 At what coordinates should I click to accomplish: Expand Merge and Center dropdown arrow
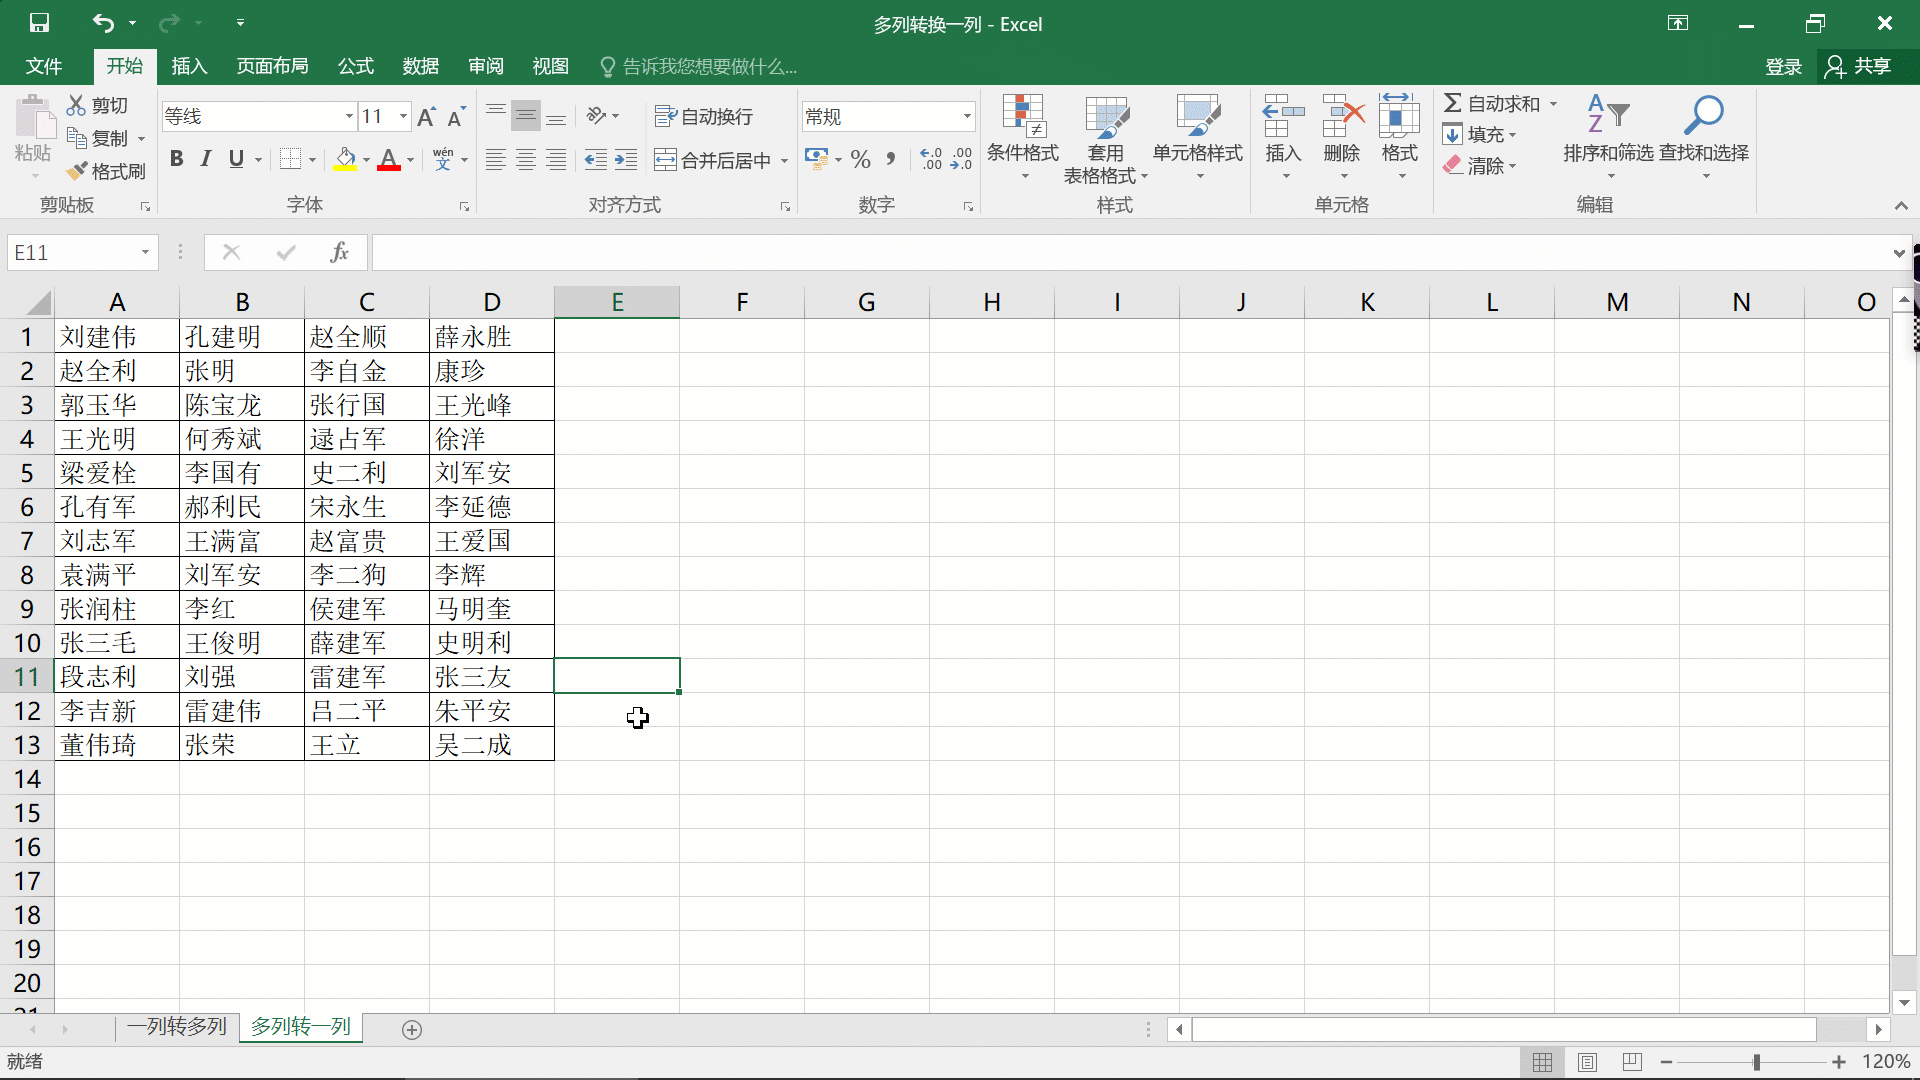tap(785, 160)
